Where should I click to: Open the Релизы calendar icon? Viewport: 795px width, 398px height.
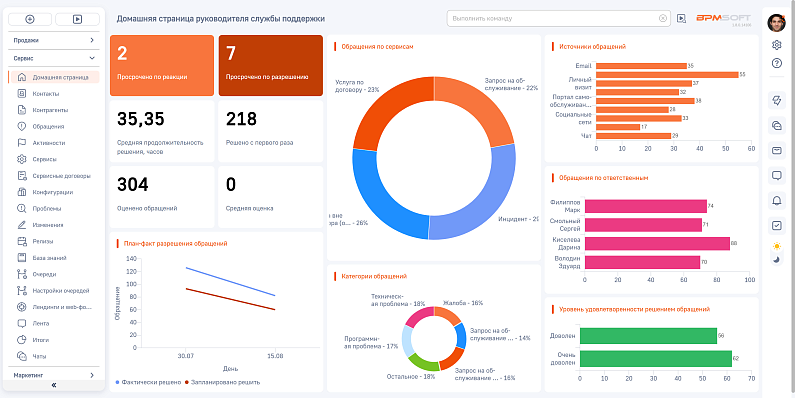21,241
